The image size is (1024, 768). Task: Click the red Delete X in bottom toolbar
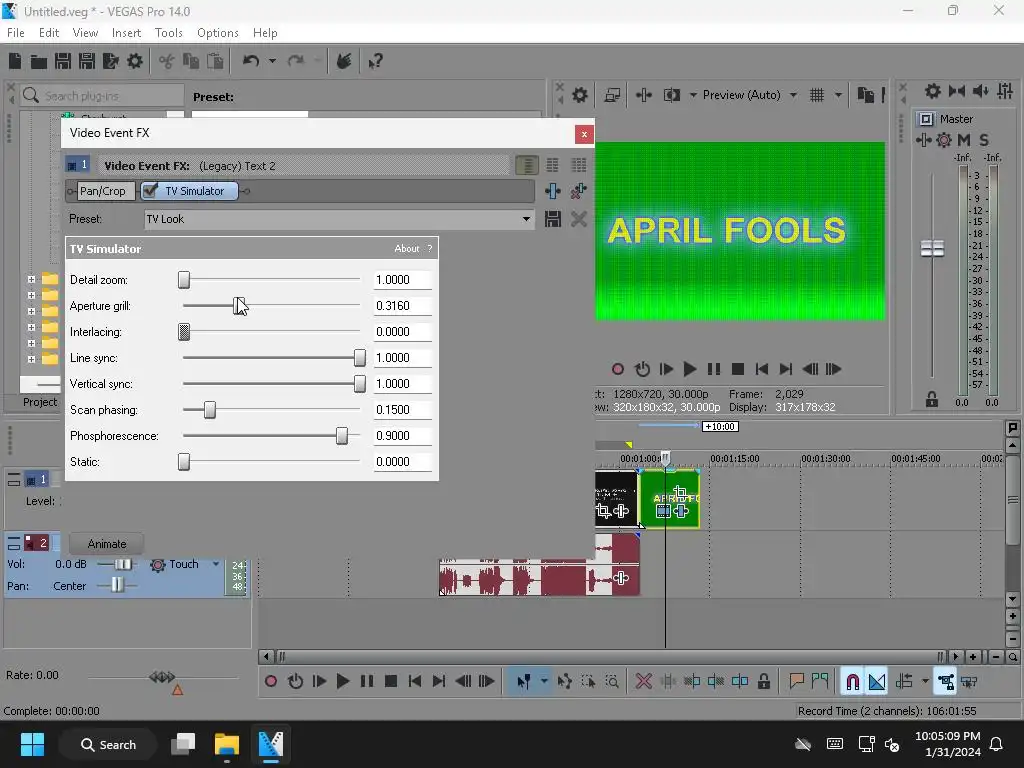click(643, 681)
